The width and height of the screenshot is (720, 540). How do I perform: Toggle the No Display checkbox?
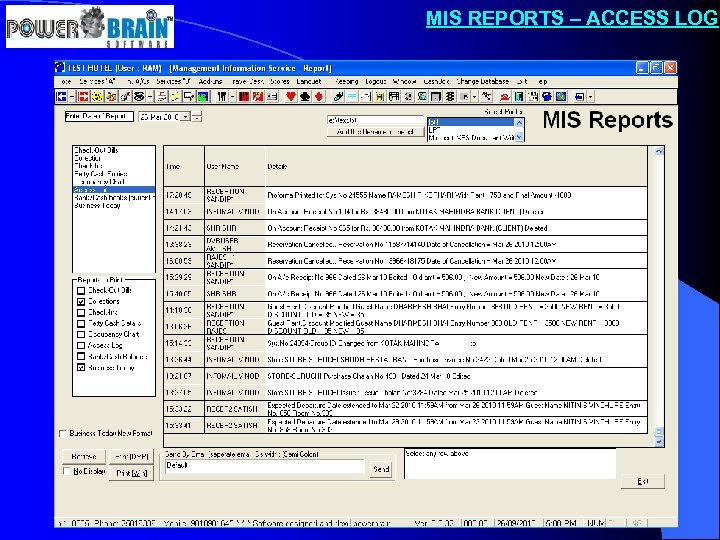(x=67, y=472)
